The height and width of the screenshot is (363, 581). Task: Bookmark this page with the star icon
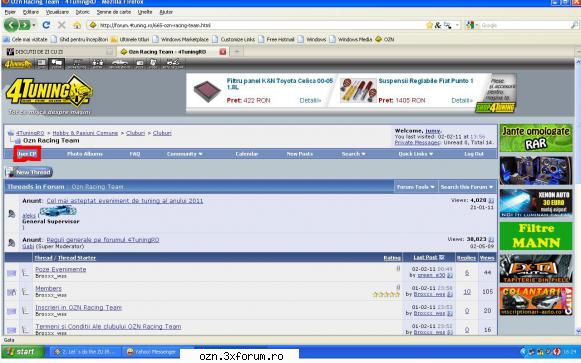click(429, 25)
